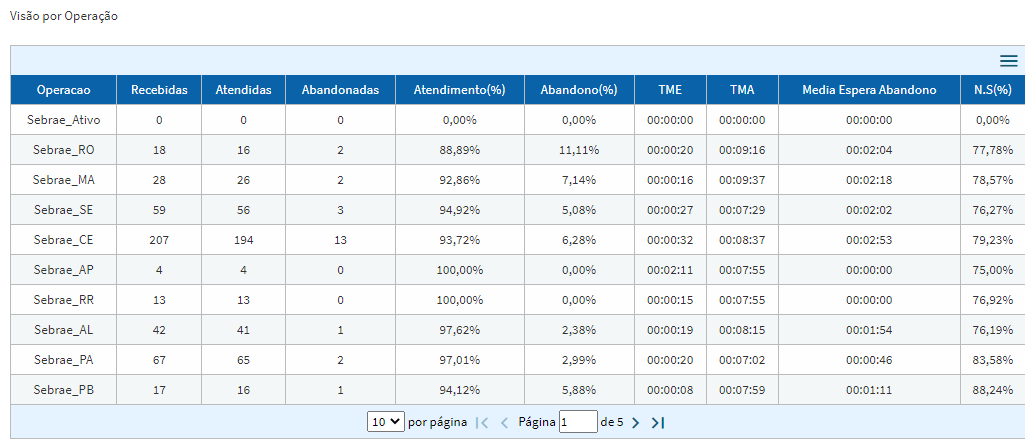Sort by Abandono(%) column header

pyautogui.click(x=579, y=90)
